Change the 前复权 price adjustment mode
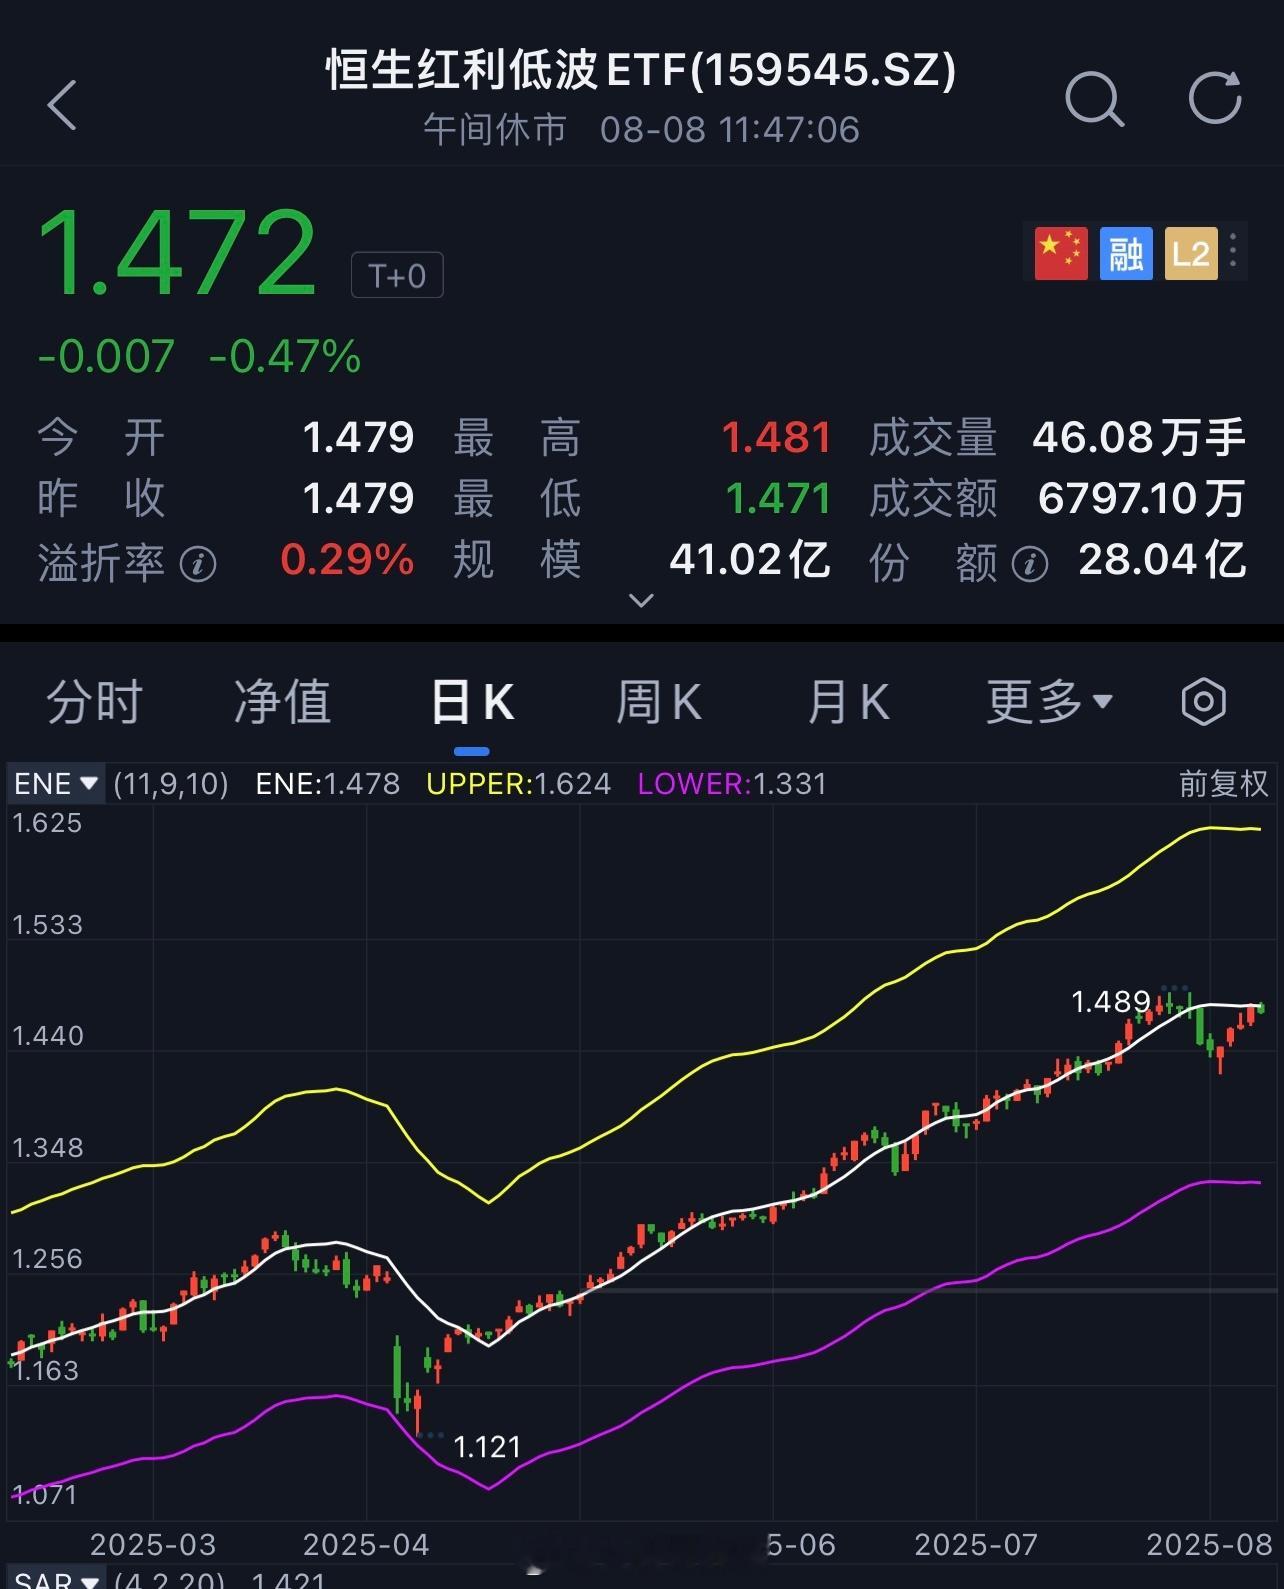The height and width of the screenshot is (1589, 1284). point(1223,783)
